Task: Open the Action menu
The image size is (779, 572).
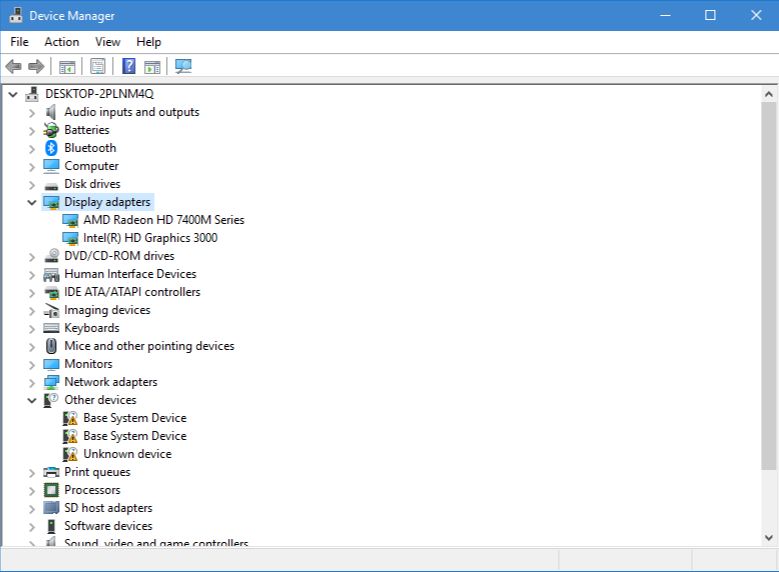Action: point(62,42)
